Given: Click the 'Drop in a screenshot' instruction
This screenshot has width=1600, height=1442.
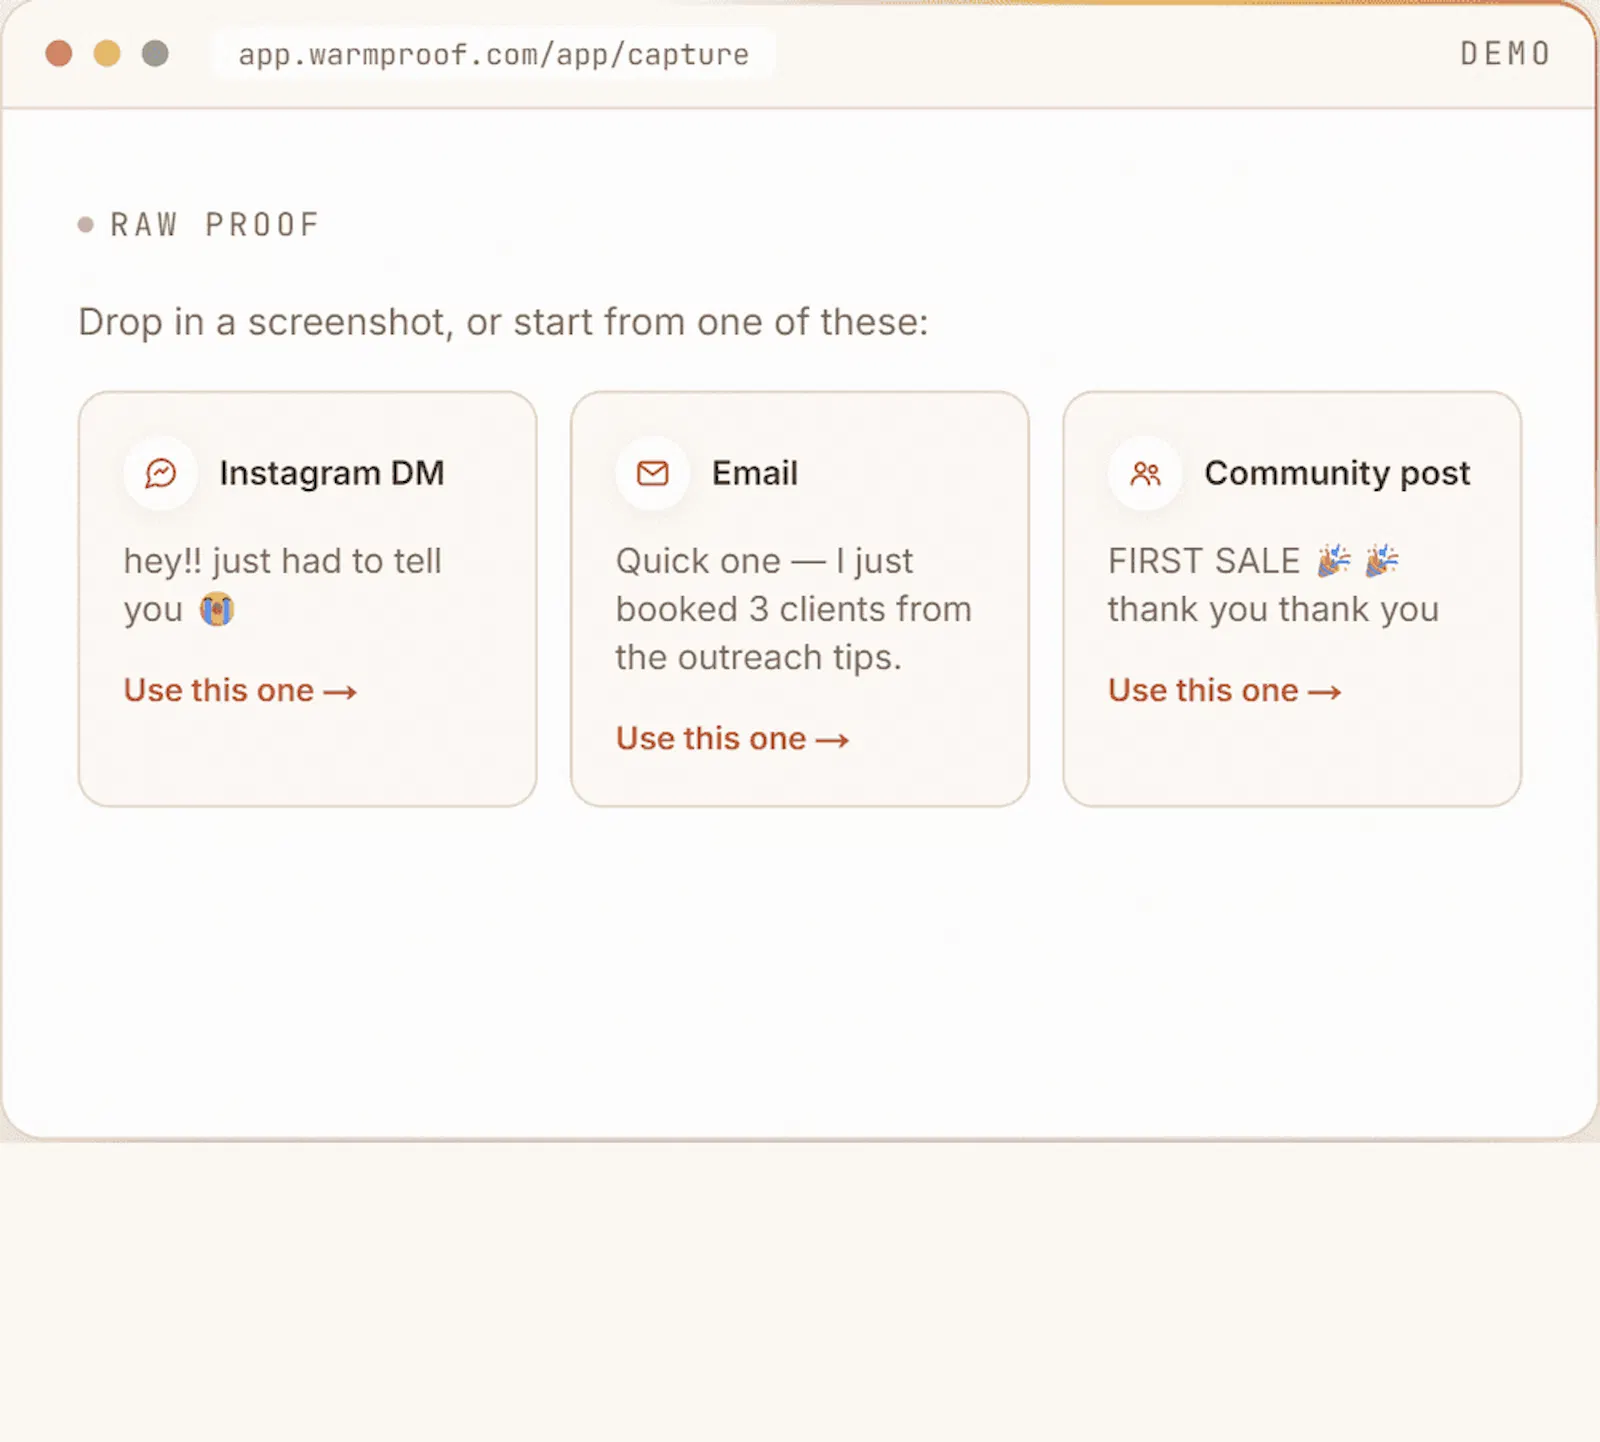Looking at the screenshot, I should point(503,322).
